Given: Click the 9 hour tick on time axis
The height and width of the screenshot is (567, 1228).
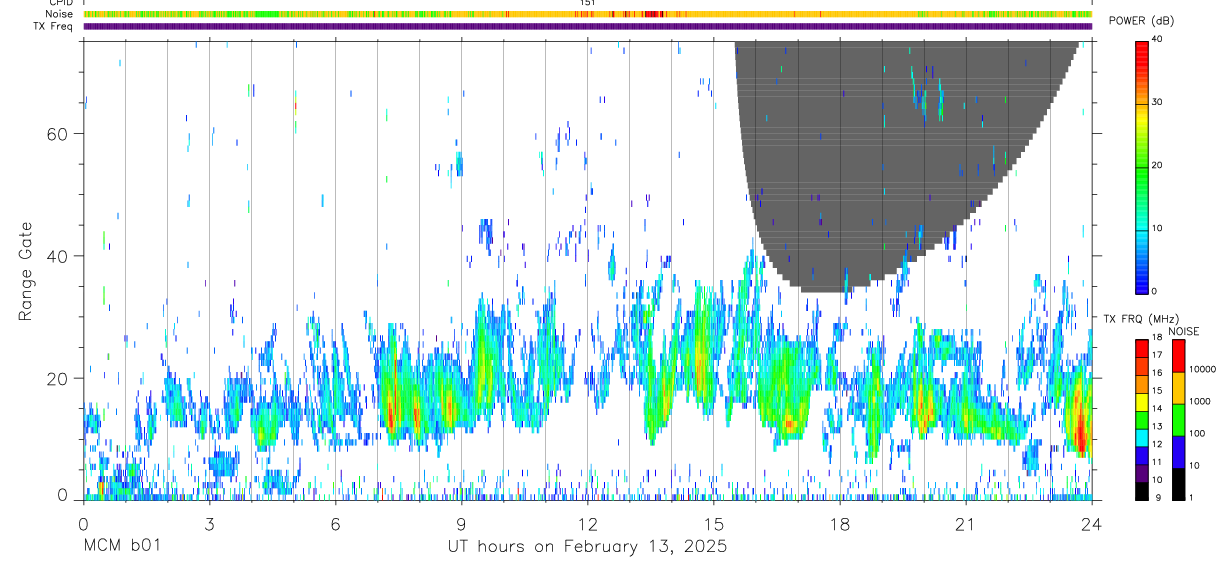Looking at the screenshot, I should point(461,523).
